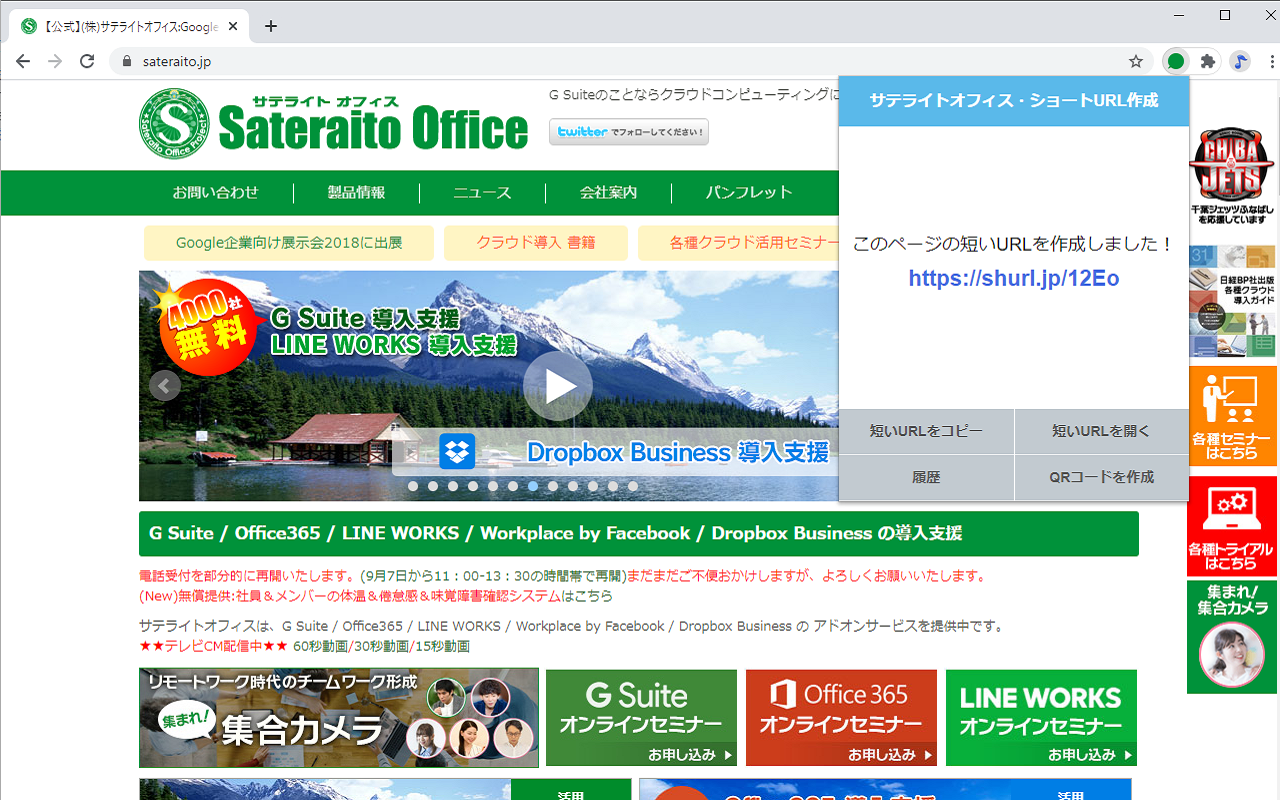Click the Twitter follow button
1280x800 pixels.
pyautogui.click(x=628, y=131)
